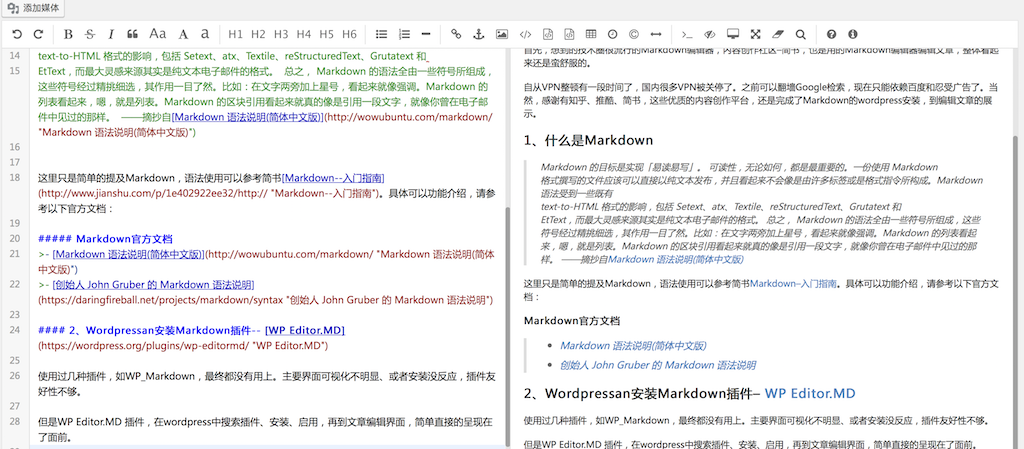Click the Undo arrow icon
This screenshot has width=1024, height=449.
pos(17,34)
